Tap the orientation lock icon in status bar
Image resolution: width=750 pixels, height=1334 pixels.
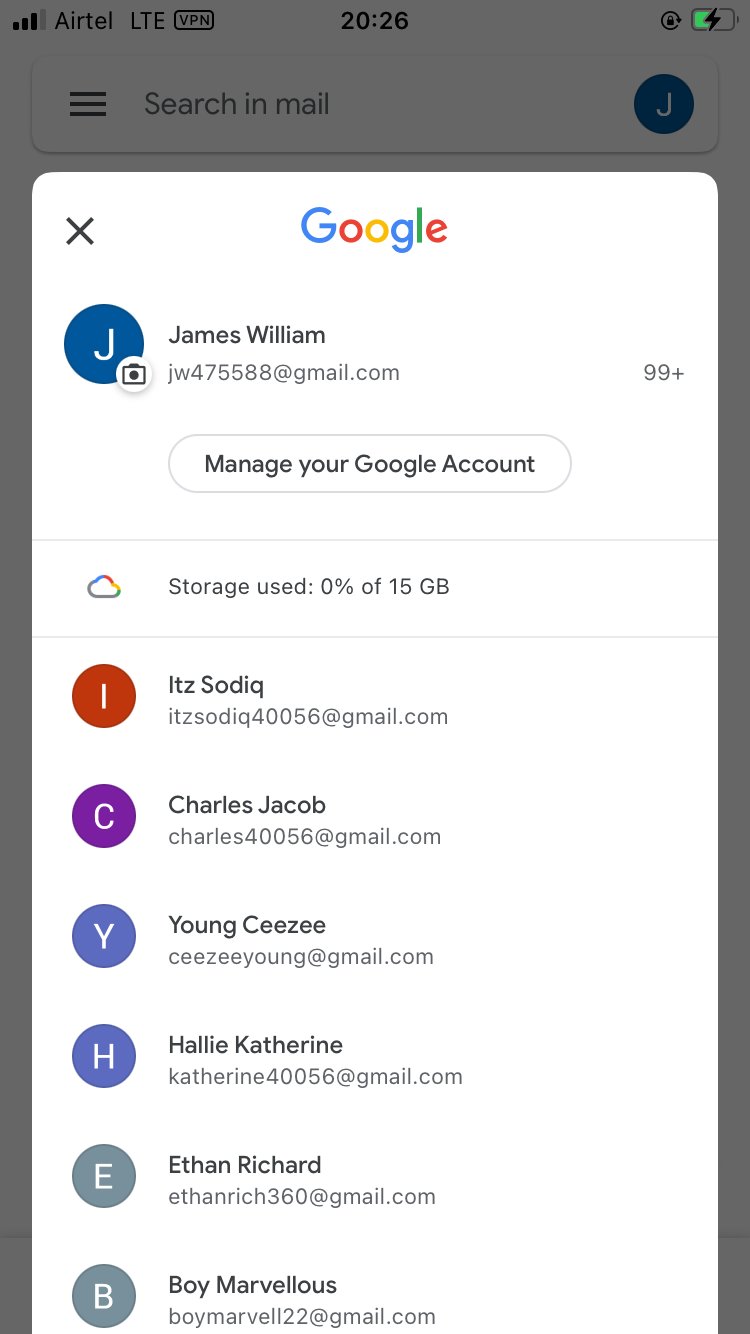(x=671, y=20)
